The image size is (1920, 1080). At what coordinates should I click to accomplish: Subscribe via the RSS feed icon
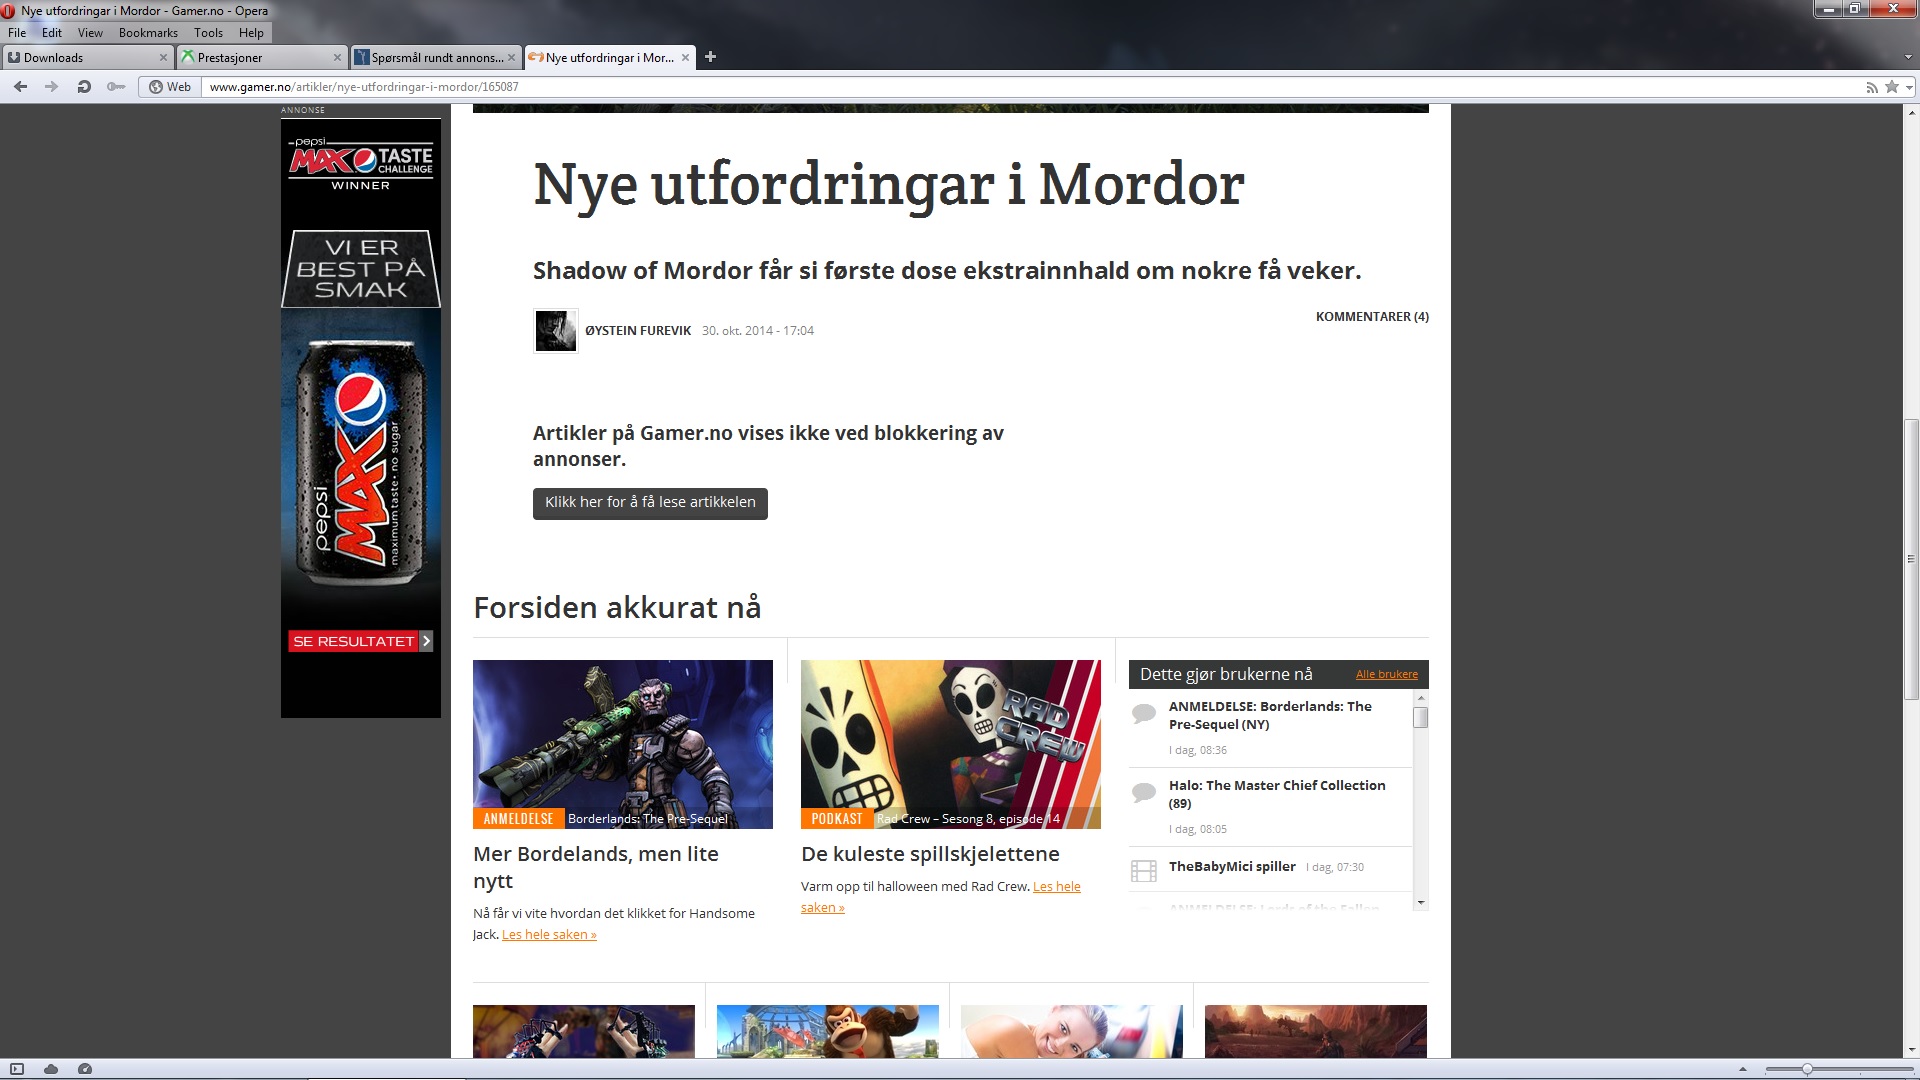click(1872, 87)
